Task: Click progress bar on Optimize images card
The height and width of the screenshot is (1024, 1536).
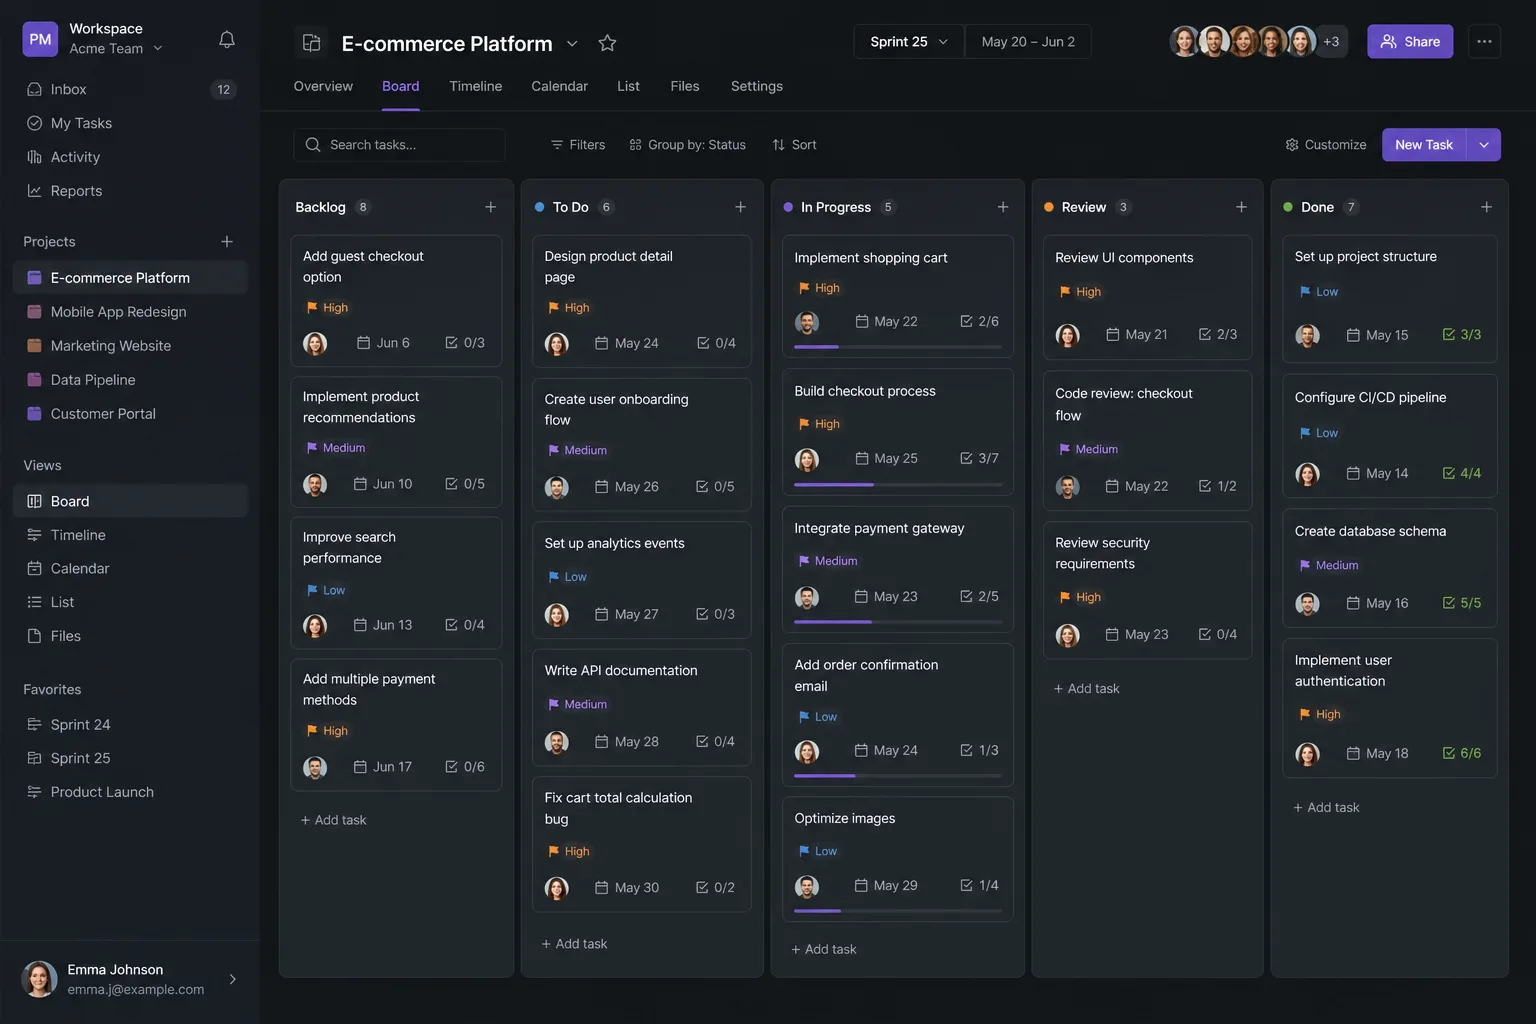Action: coord(898,911)
